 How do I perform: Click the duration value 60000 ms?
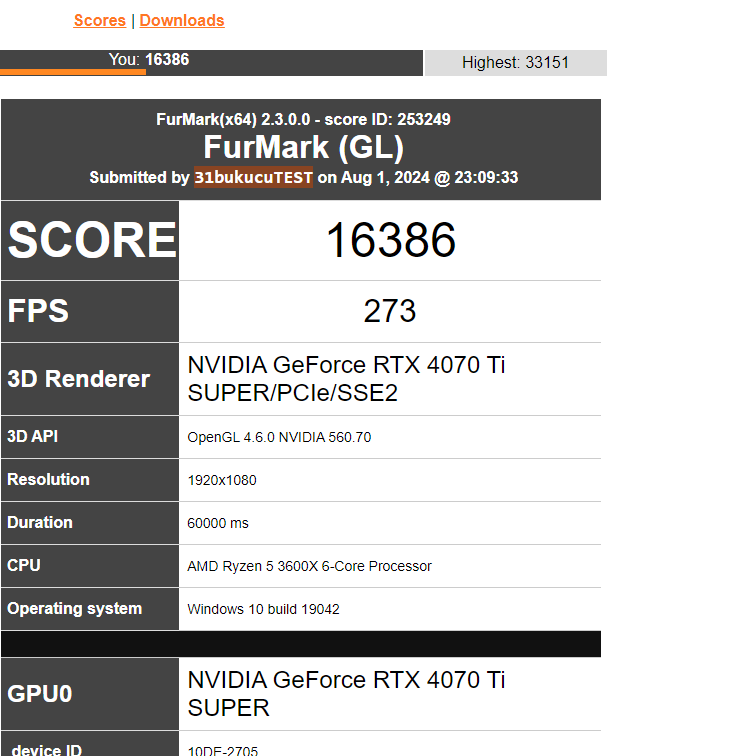[x=218, y=523]
